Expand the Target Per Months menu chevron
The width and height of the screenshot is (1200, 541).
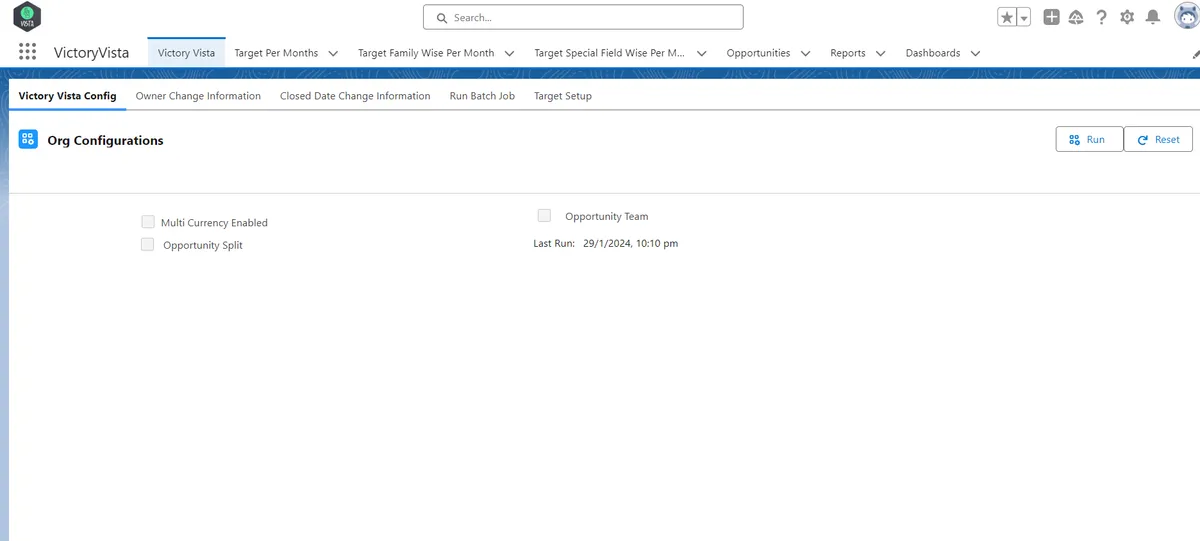coord(333,53)
